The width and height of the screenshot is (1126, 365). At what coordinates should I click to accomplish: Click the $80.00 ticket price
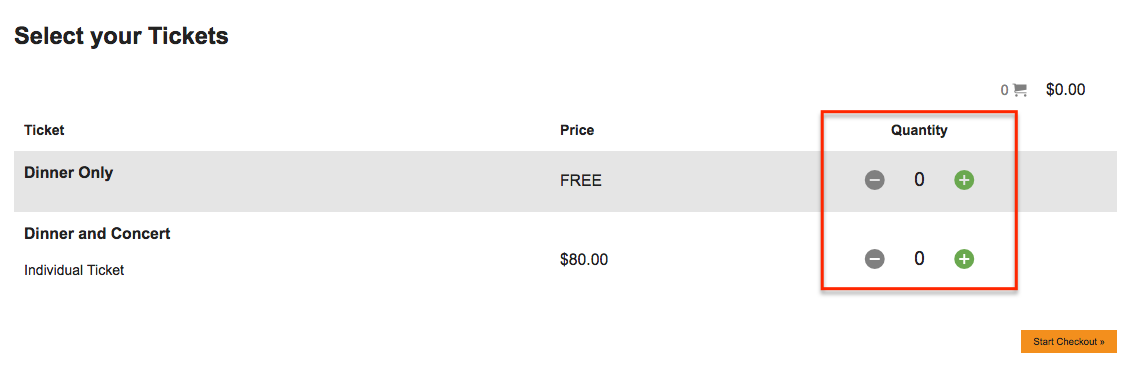[584, 259]
